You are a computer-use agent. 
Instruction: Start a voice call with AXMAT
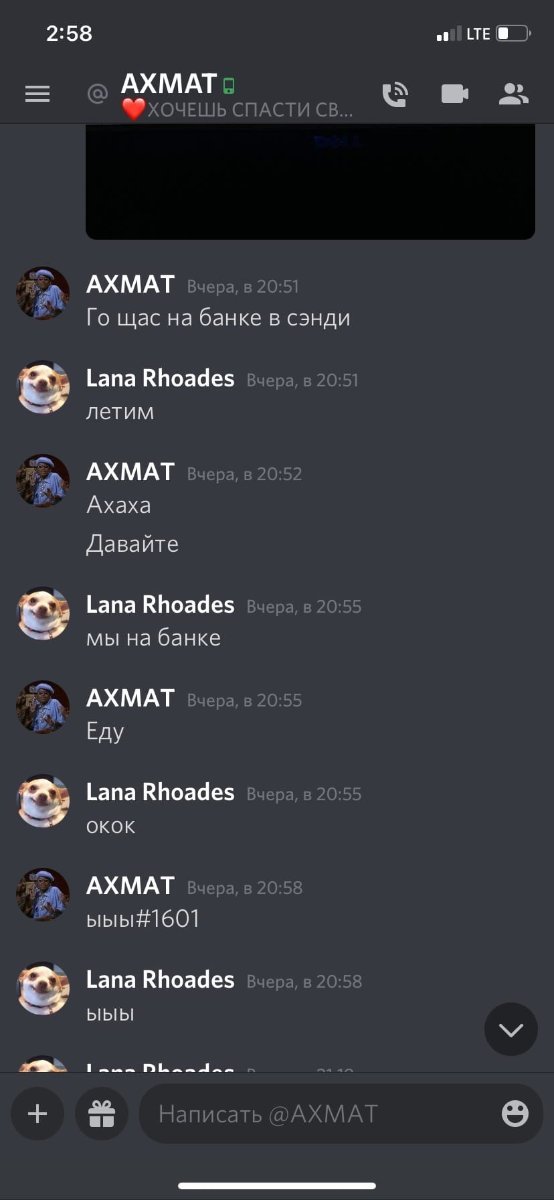tap(395, 94)
